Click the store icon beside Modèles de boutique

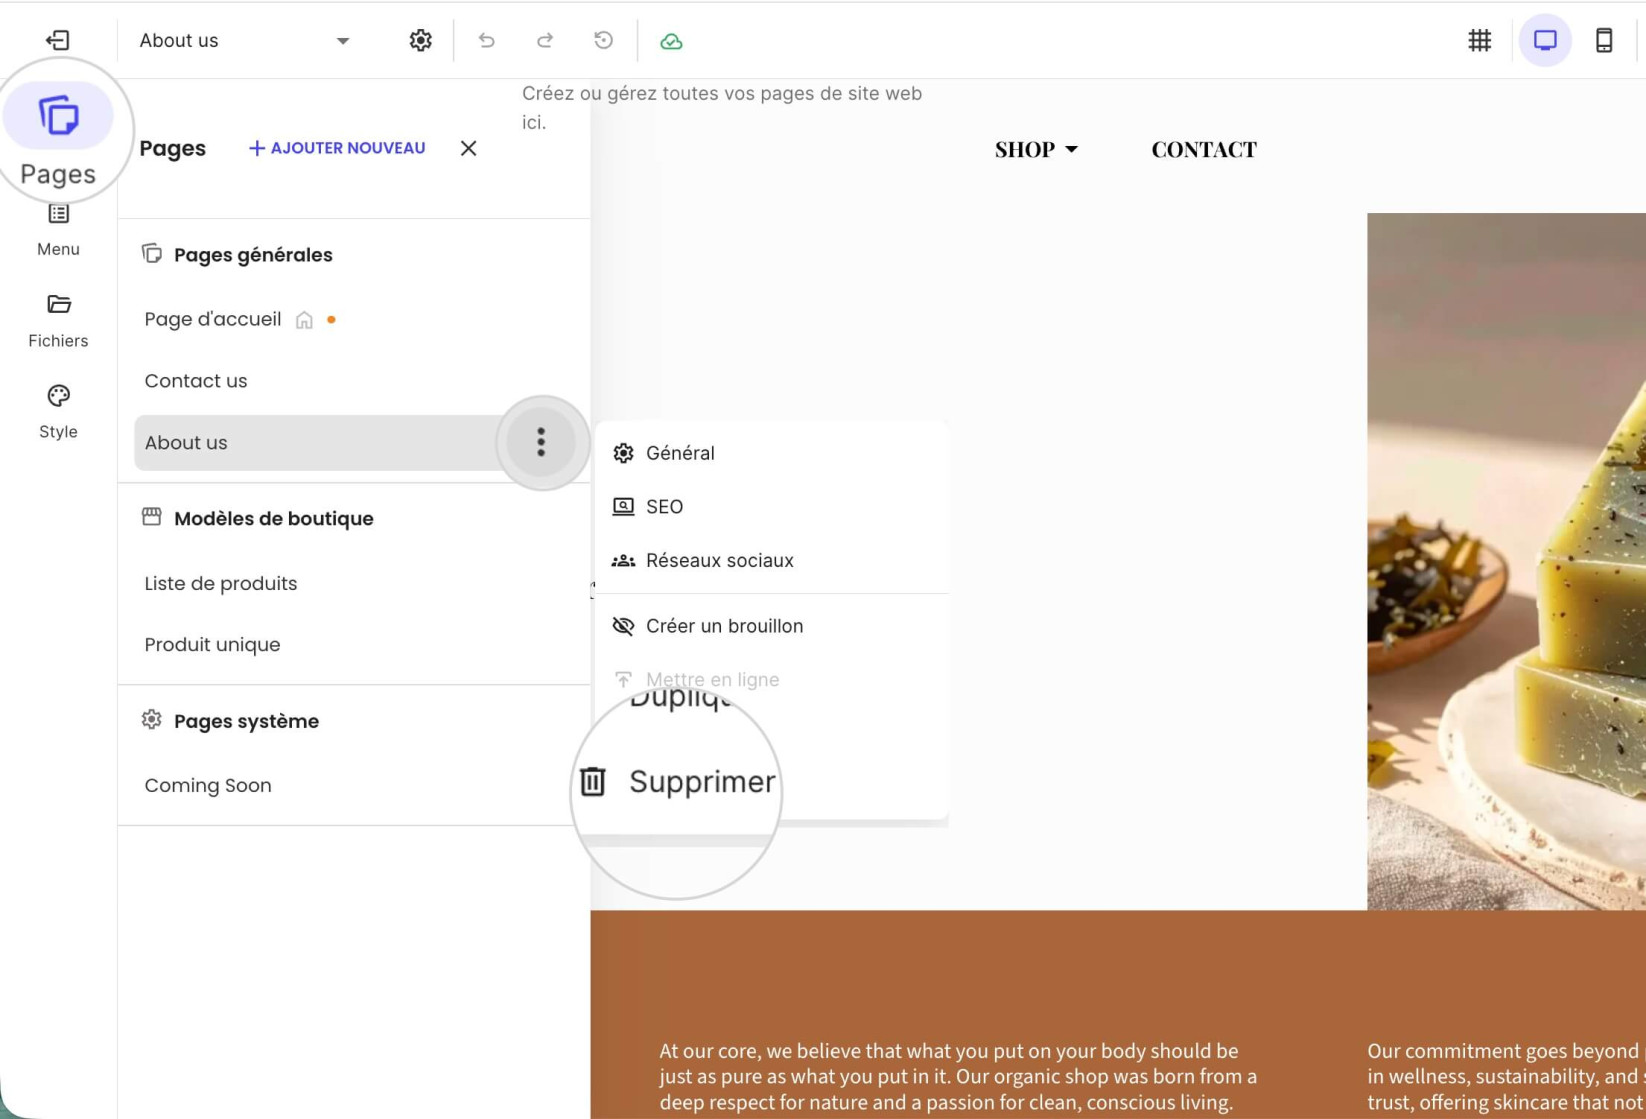click(151, 517)
